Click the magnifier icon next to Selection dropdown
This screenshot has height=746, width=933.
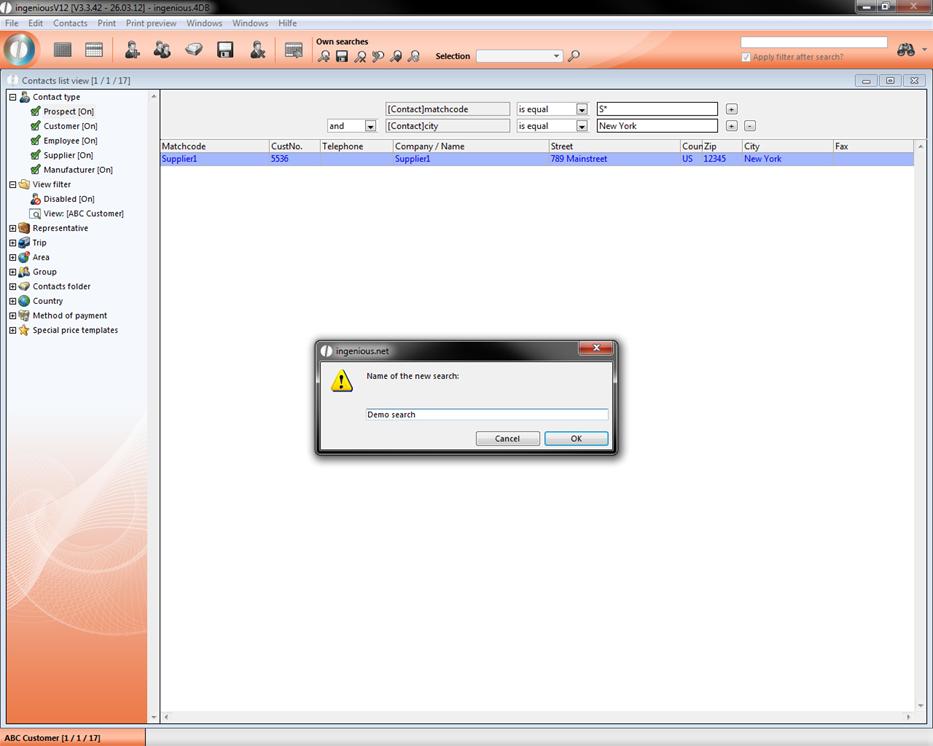coord(574,57)
